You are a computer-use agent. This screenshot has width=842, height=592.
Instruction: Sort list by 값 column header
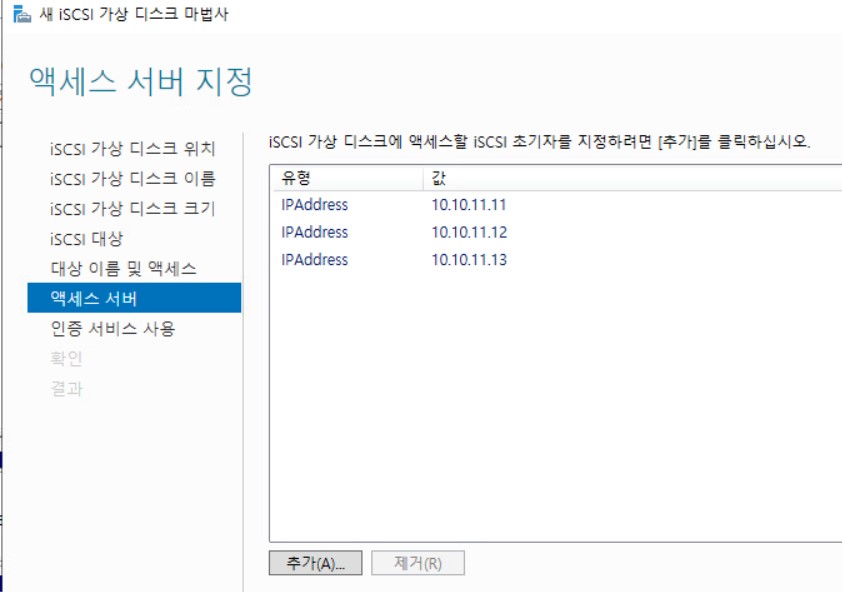[x=633, y=178]
